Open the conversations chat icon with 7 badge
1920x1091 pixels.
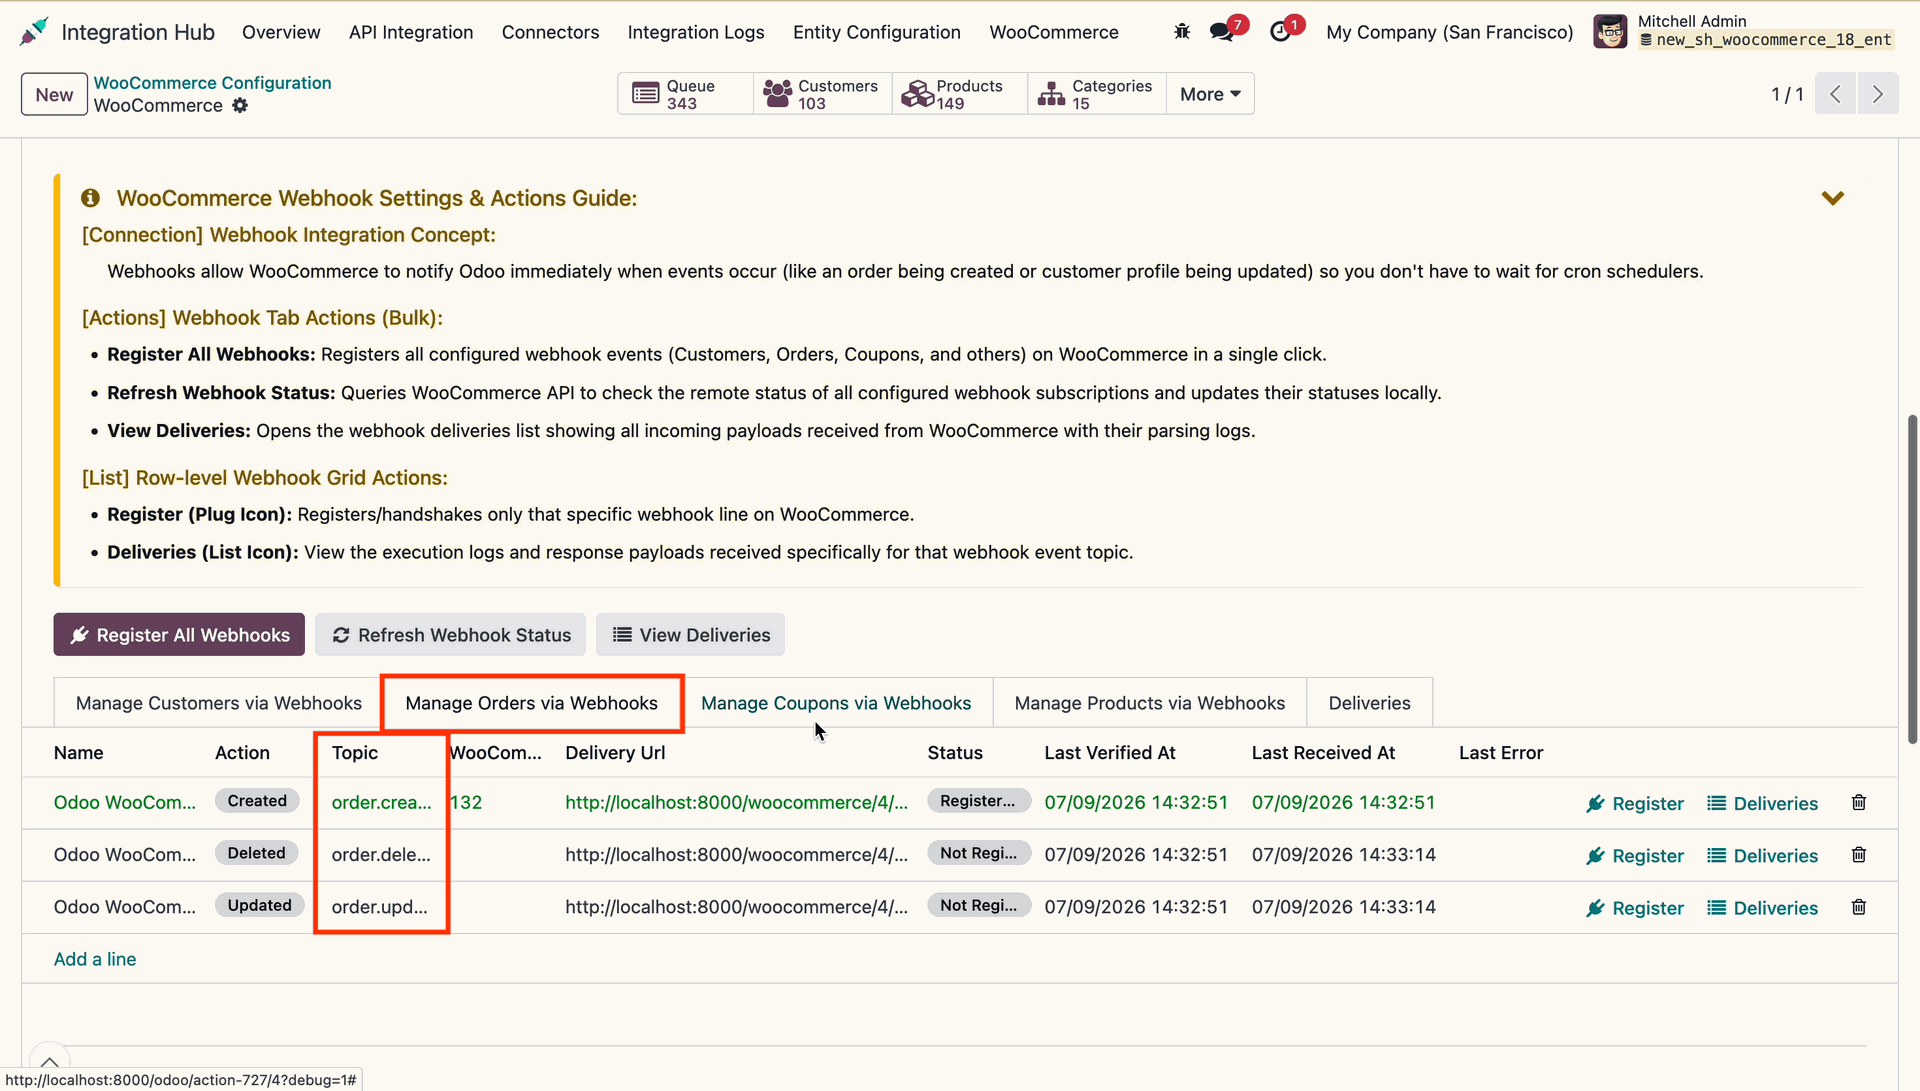(x=1221, y=32)
